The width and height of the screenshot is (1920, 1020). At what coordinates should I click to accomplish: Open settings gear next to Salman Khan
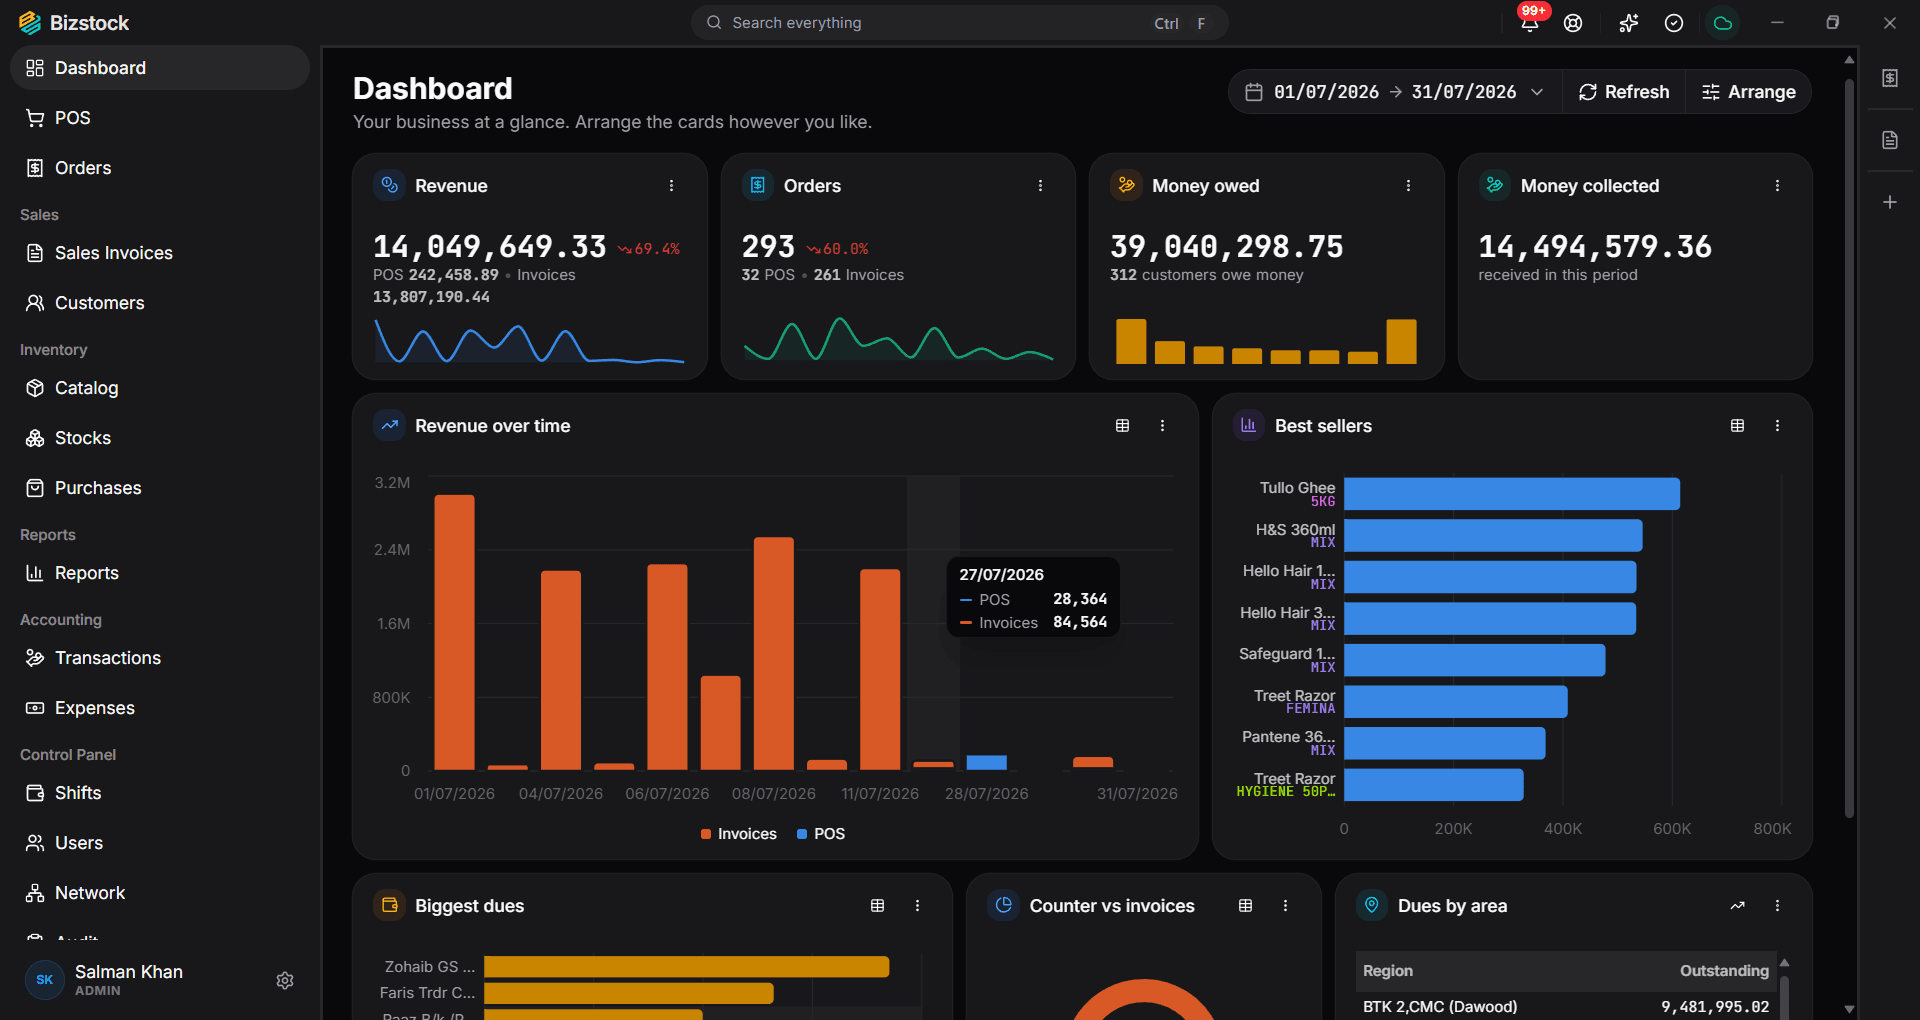[285, 980]
